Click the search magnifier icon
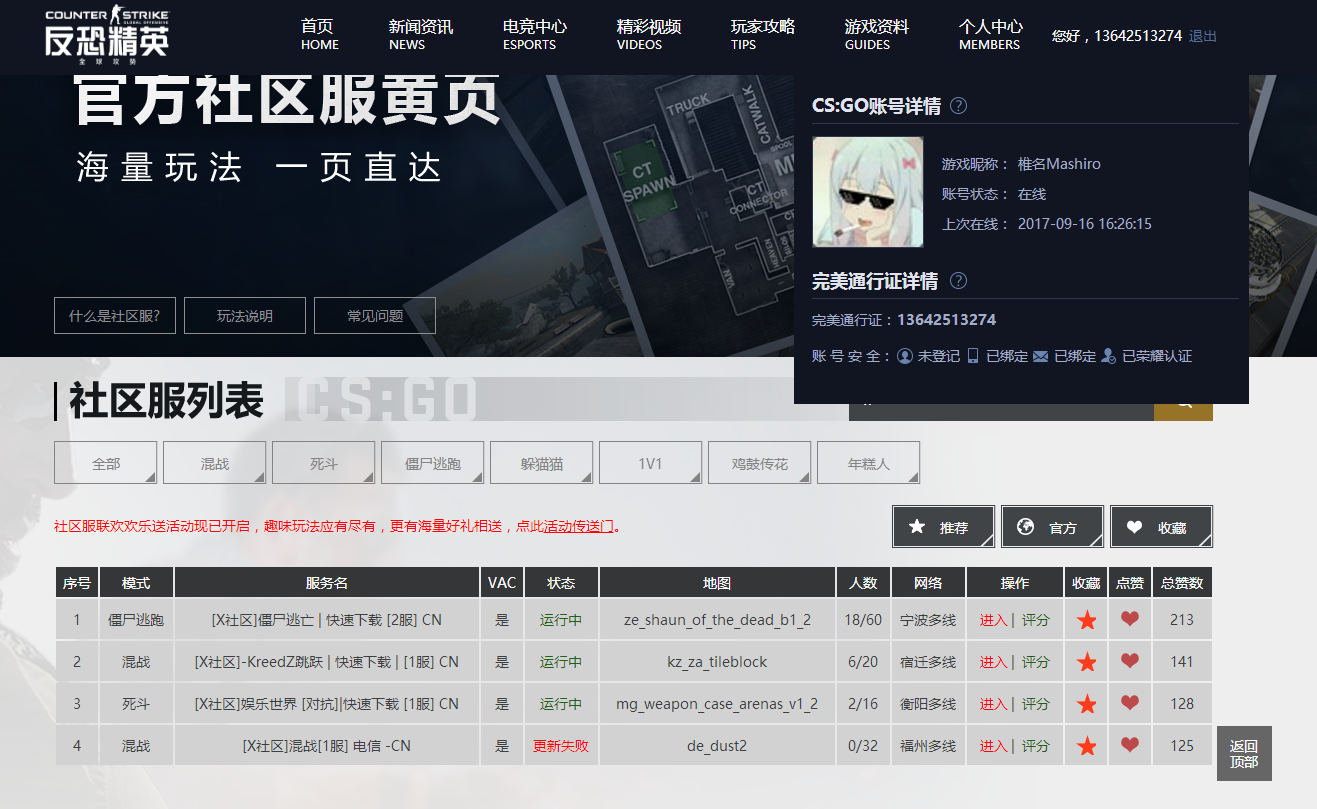1317x809 pixels. [x=1183, y=404]
